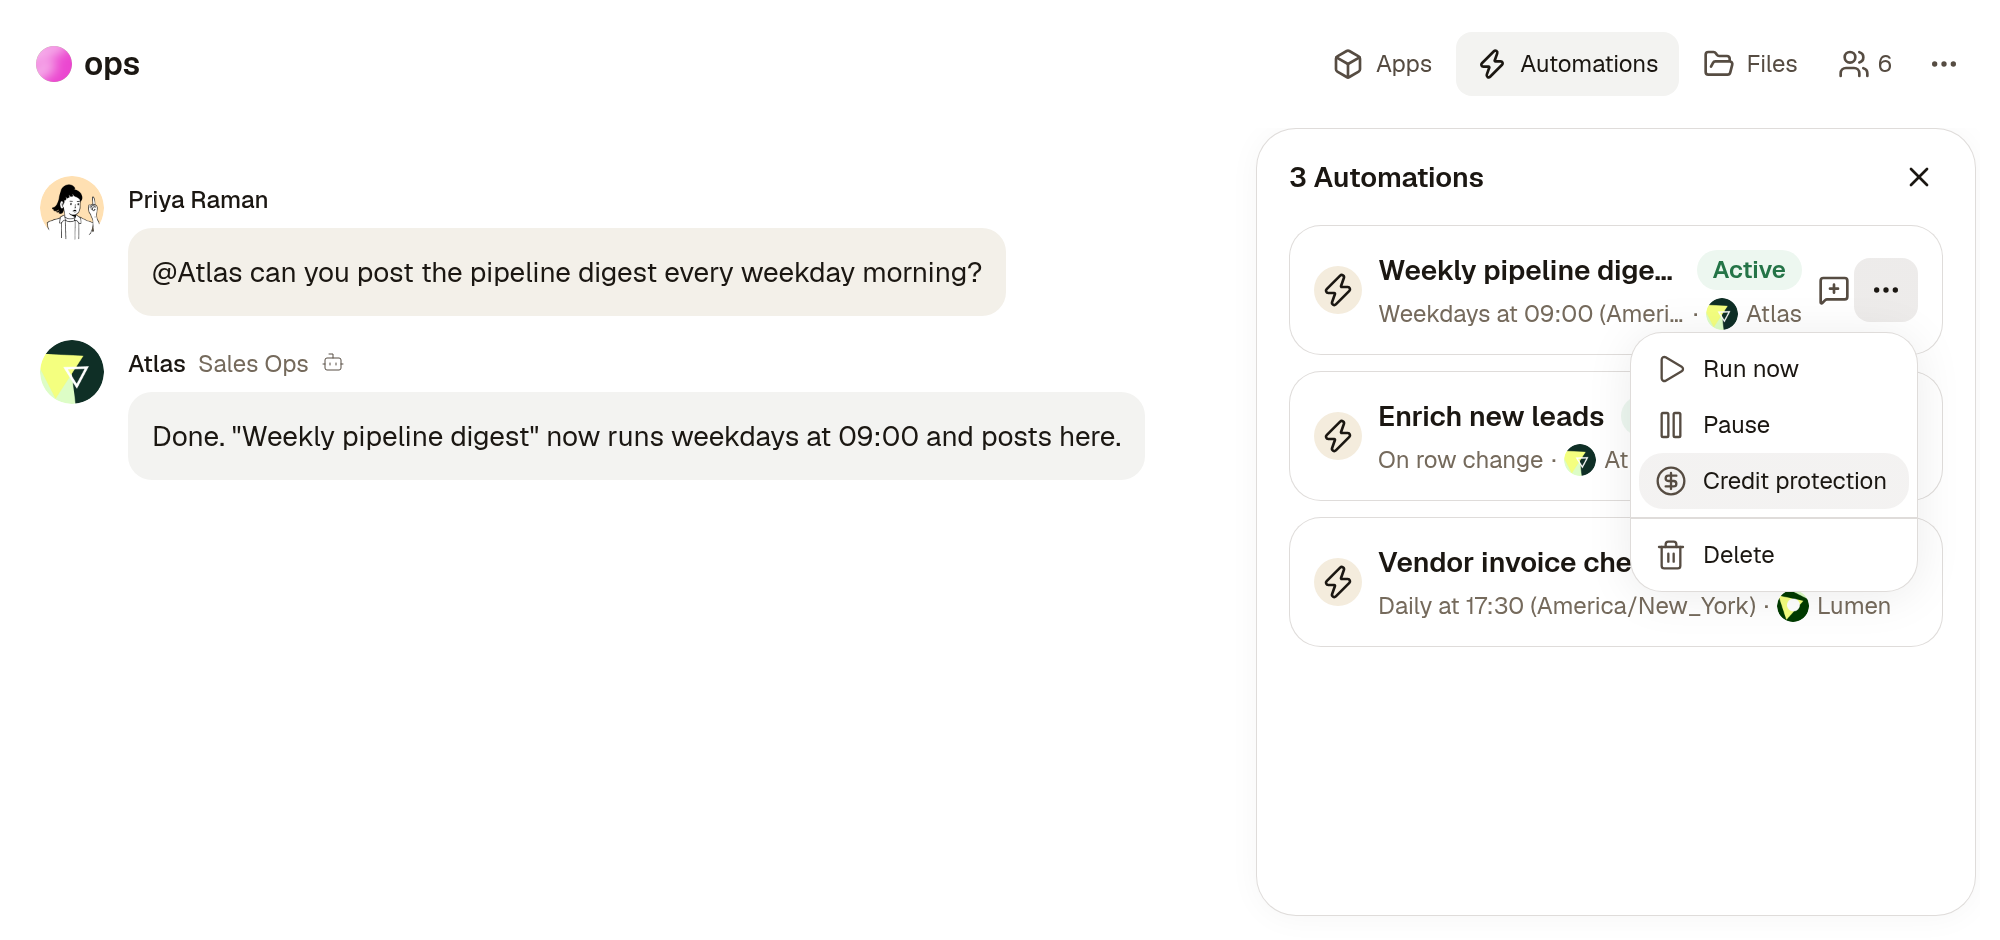Screen dimensions: 2000x940
Task: Click the pink ops channel icon
Action: [x=54, y=64]
